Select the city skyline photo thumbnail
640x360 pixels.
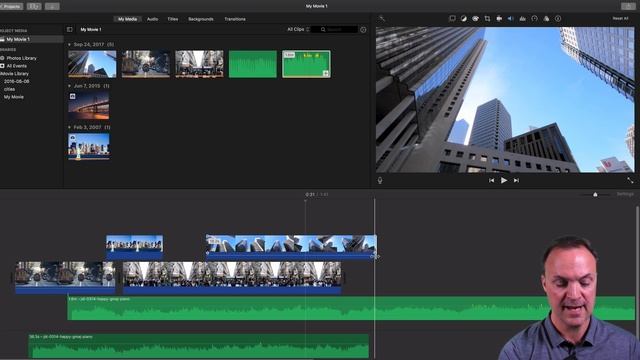[x=89, y=147]
